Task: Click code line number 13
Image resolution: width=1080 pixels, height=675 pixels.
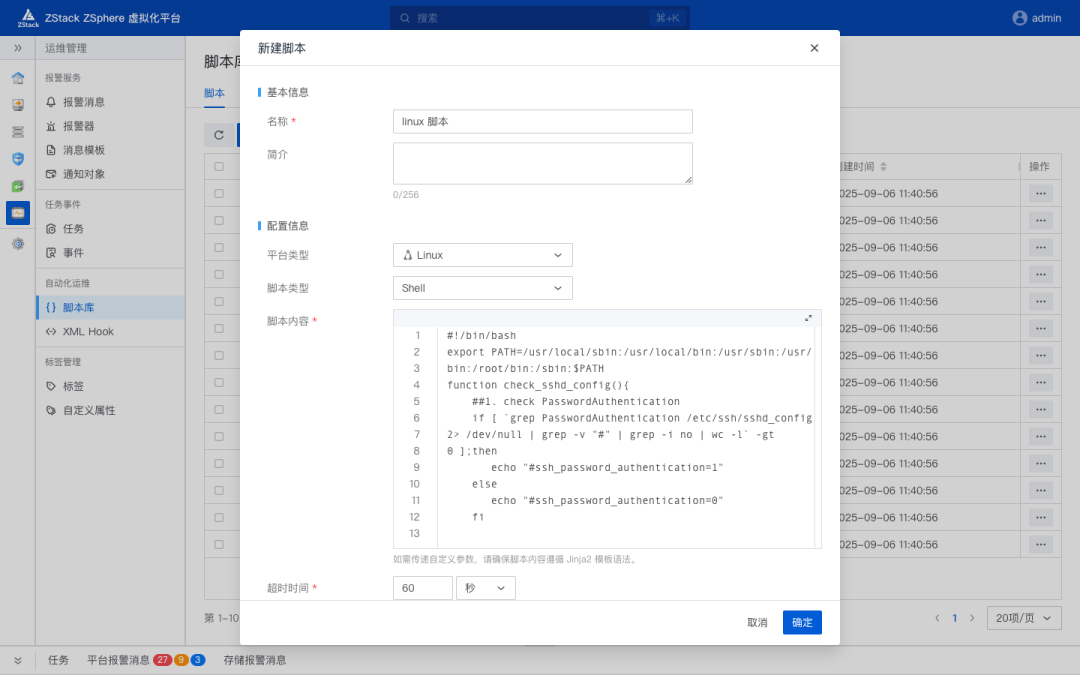Action: click(x=414, y=533)
